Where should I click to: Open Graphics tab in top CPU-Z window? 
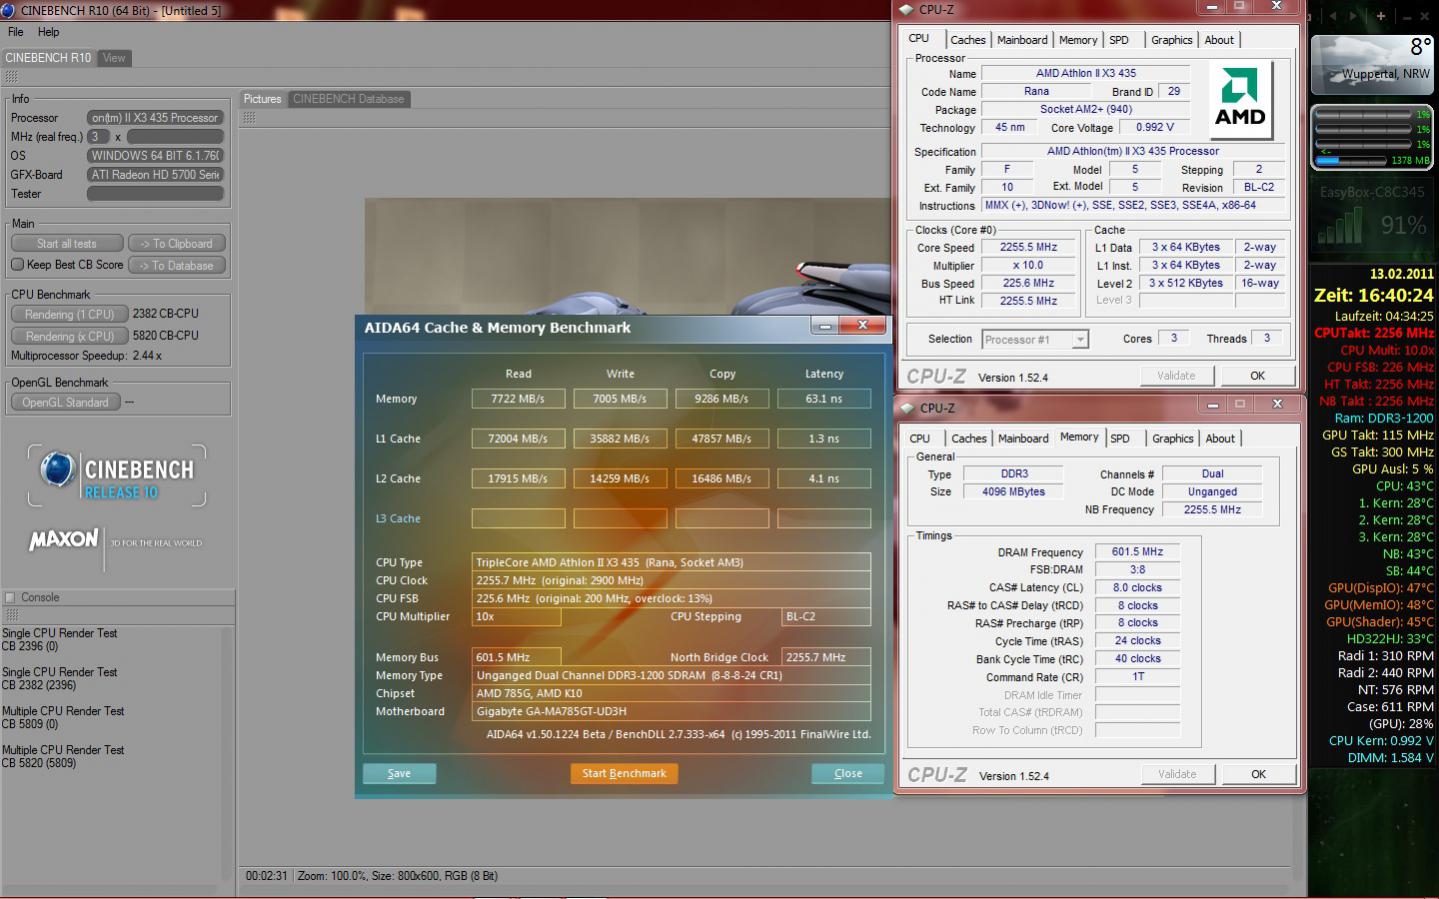[x=1171, y=40]
